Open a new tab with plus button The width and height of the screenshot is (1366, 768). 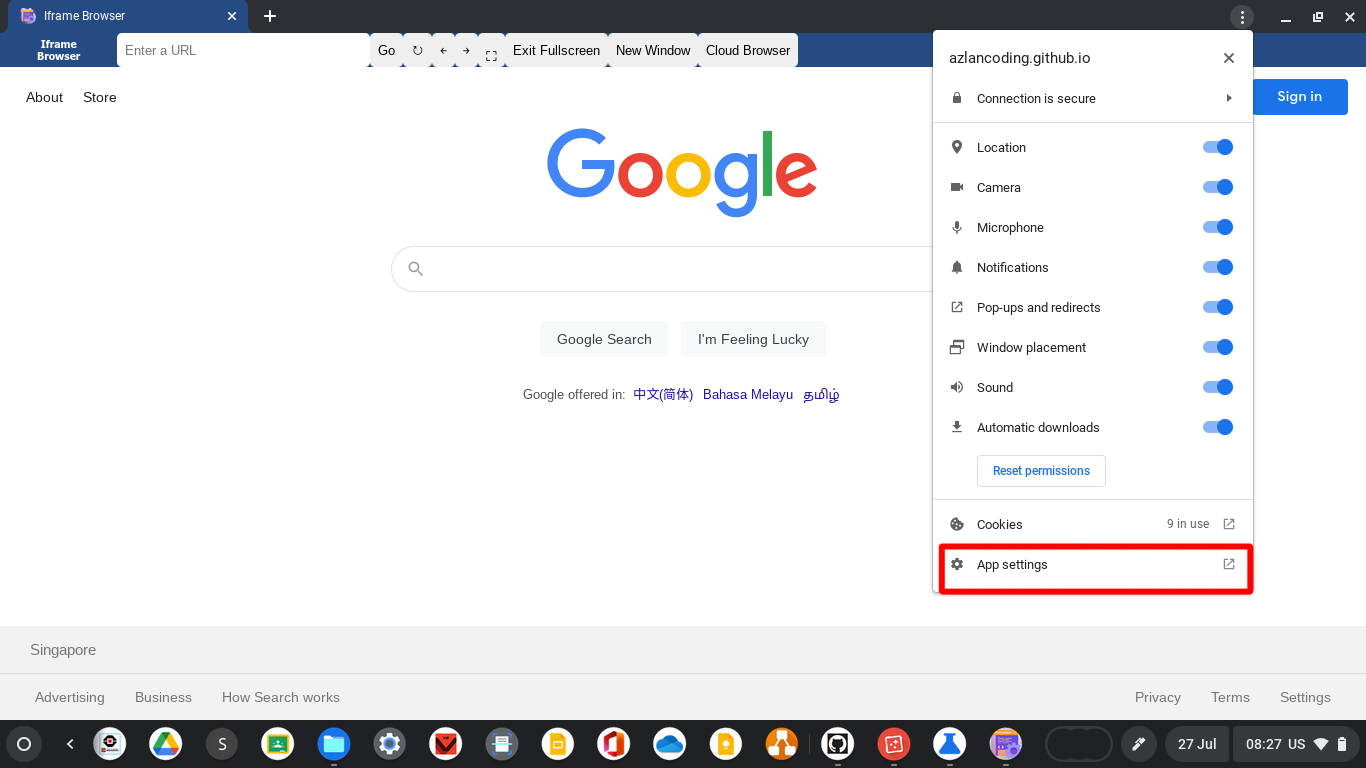tap(270, 16)
